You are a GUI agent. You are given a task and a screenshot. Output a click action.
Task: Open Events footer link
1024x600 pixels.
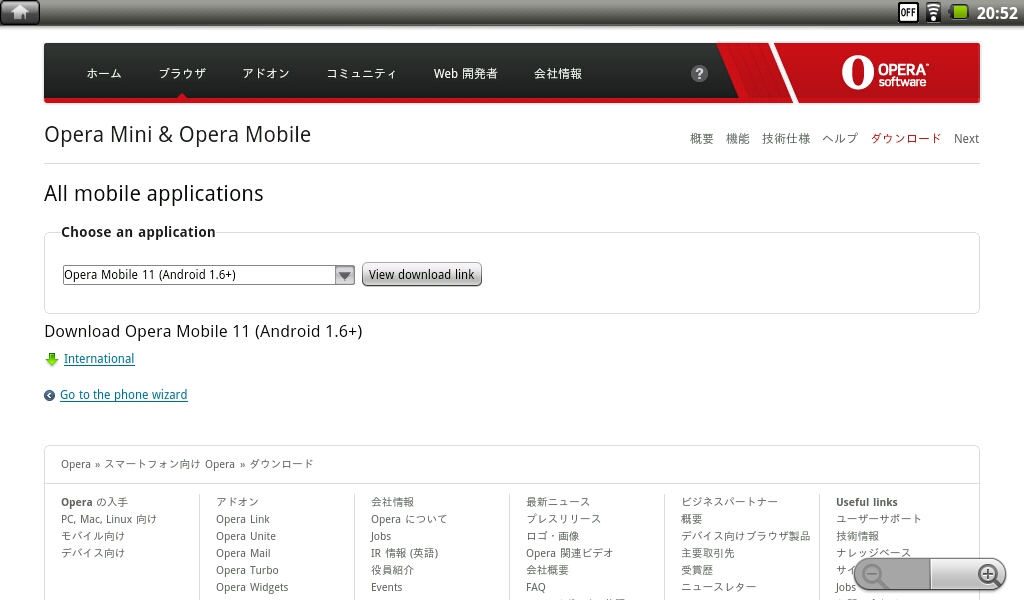(387, 587)
